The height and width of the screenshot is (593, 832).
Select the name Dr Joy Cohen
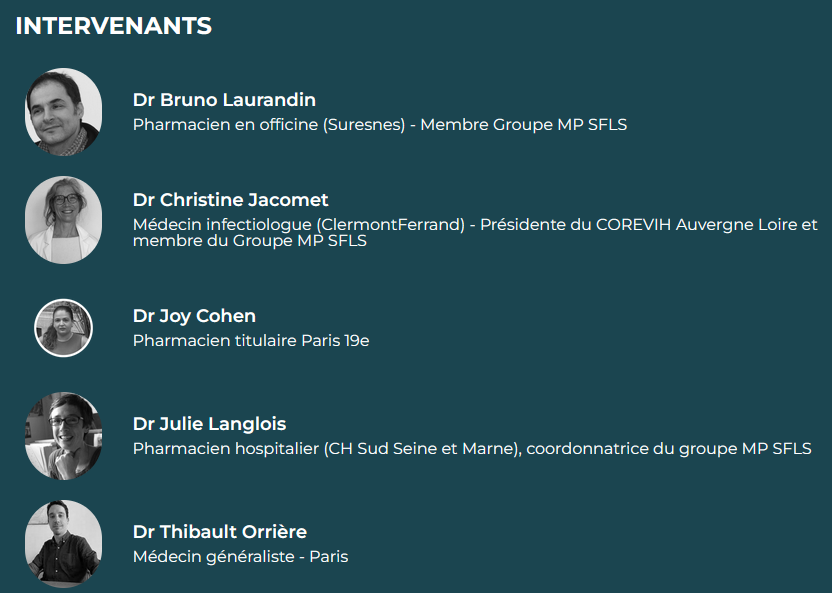(x=194, y=316)
